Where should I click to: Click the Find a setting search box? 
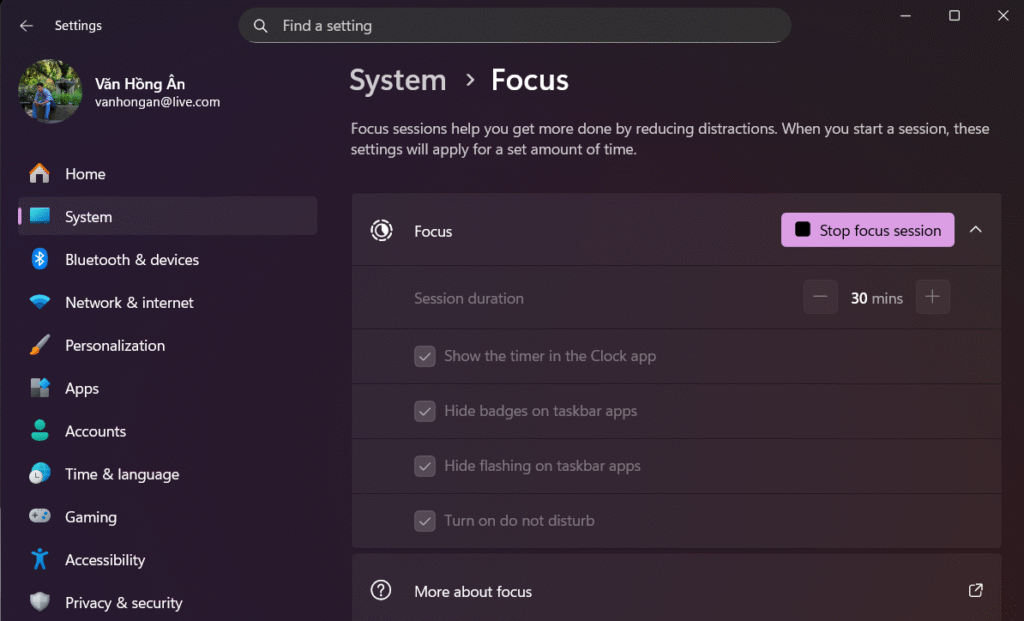(x=515, y=26)
